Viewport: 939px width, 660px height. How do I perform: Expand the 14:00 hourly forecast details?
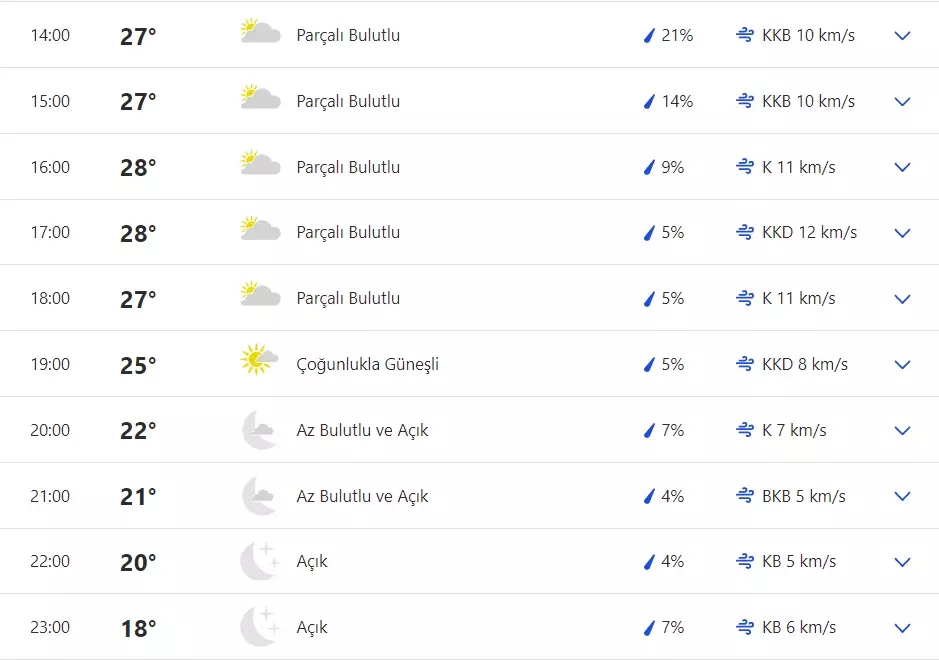(902, 36)
